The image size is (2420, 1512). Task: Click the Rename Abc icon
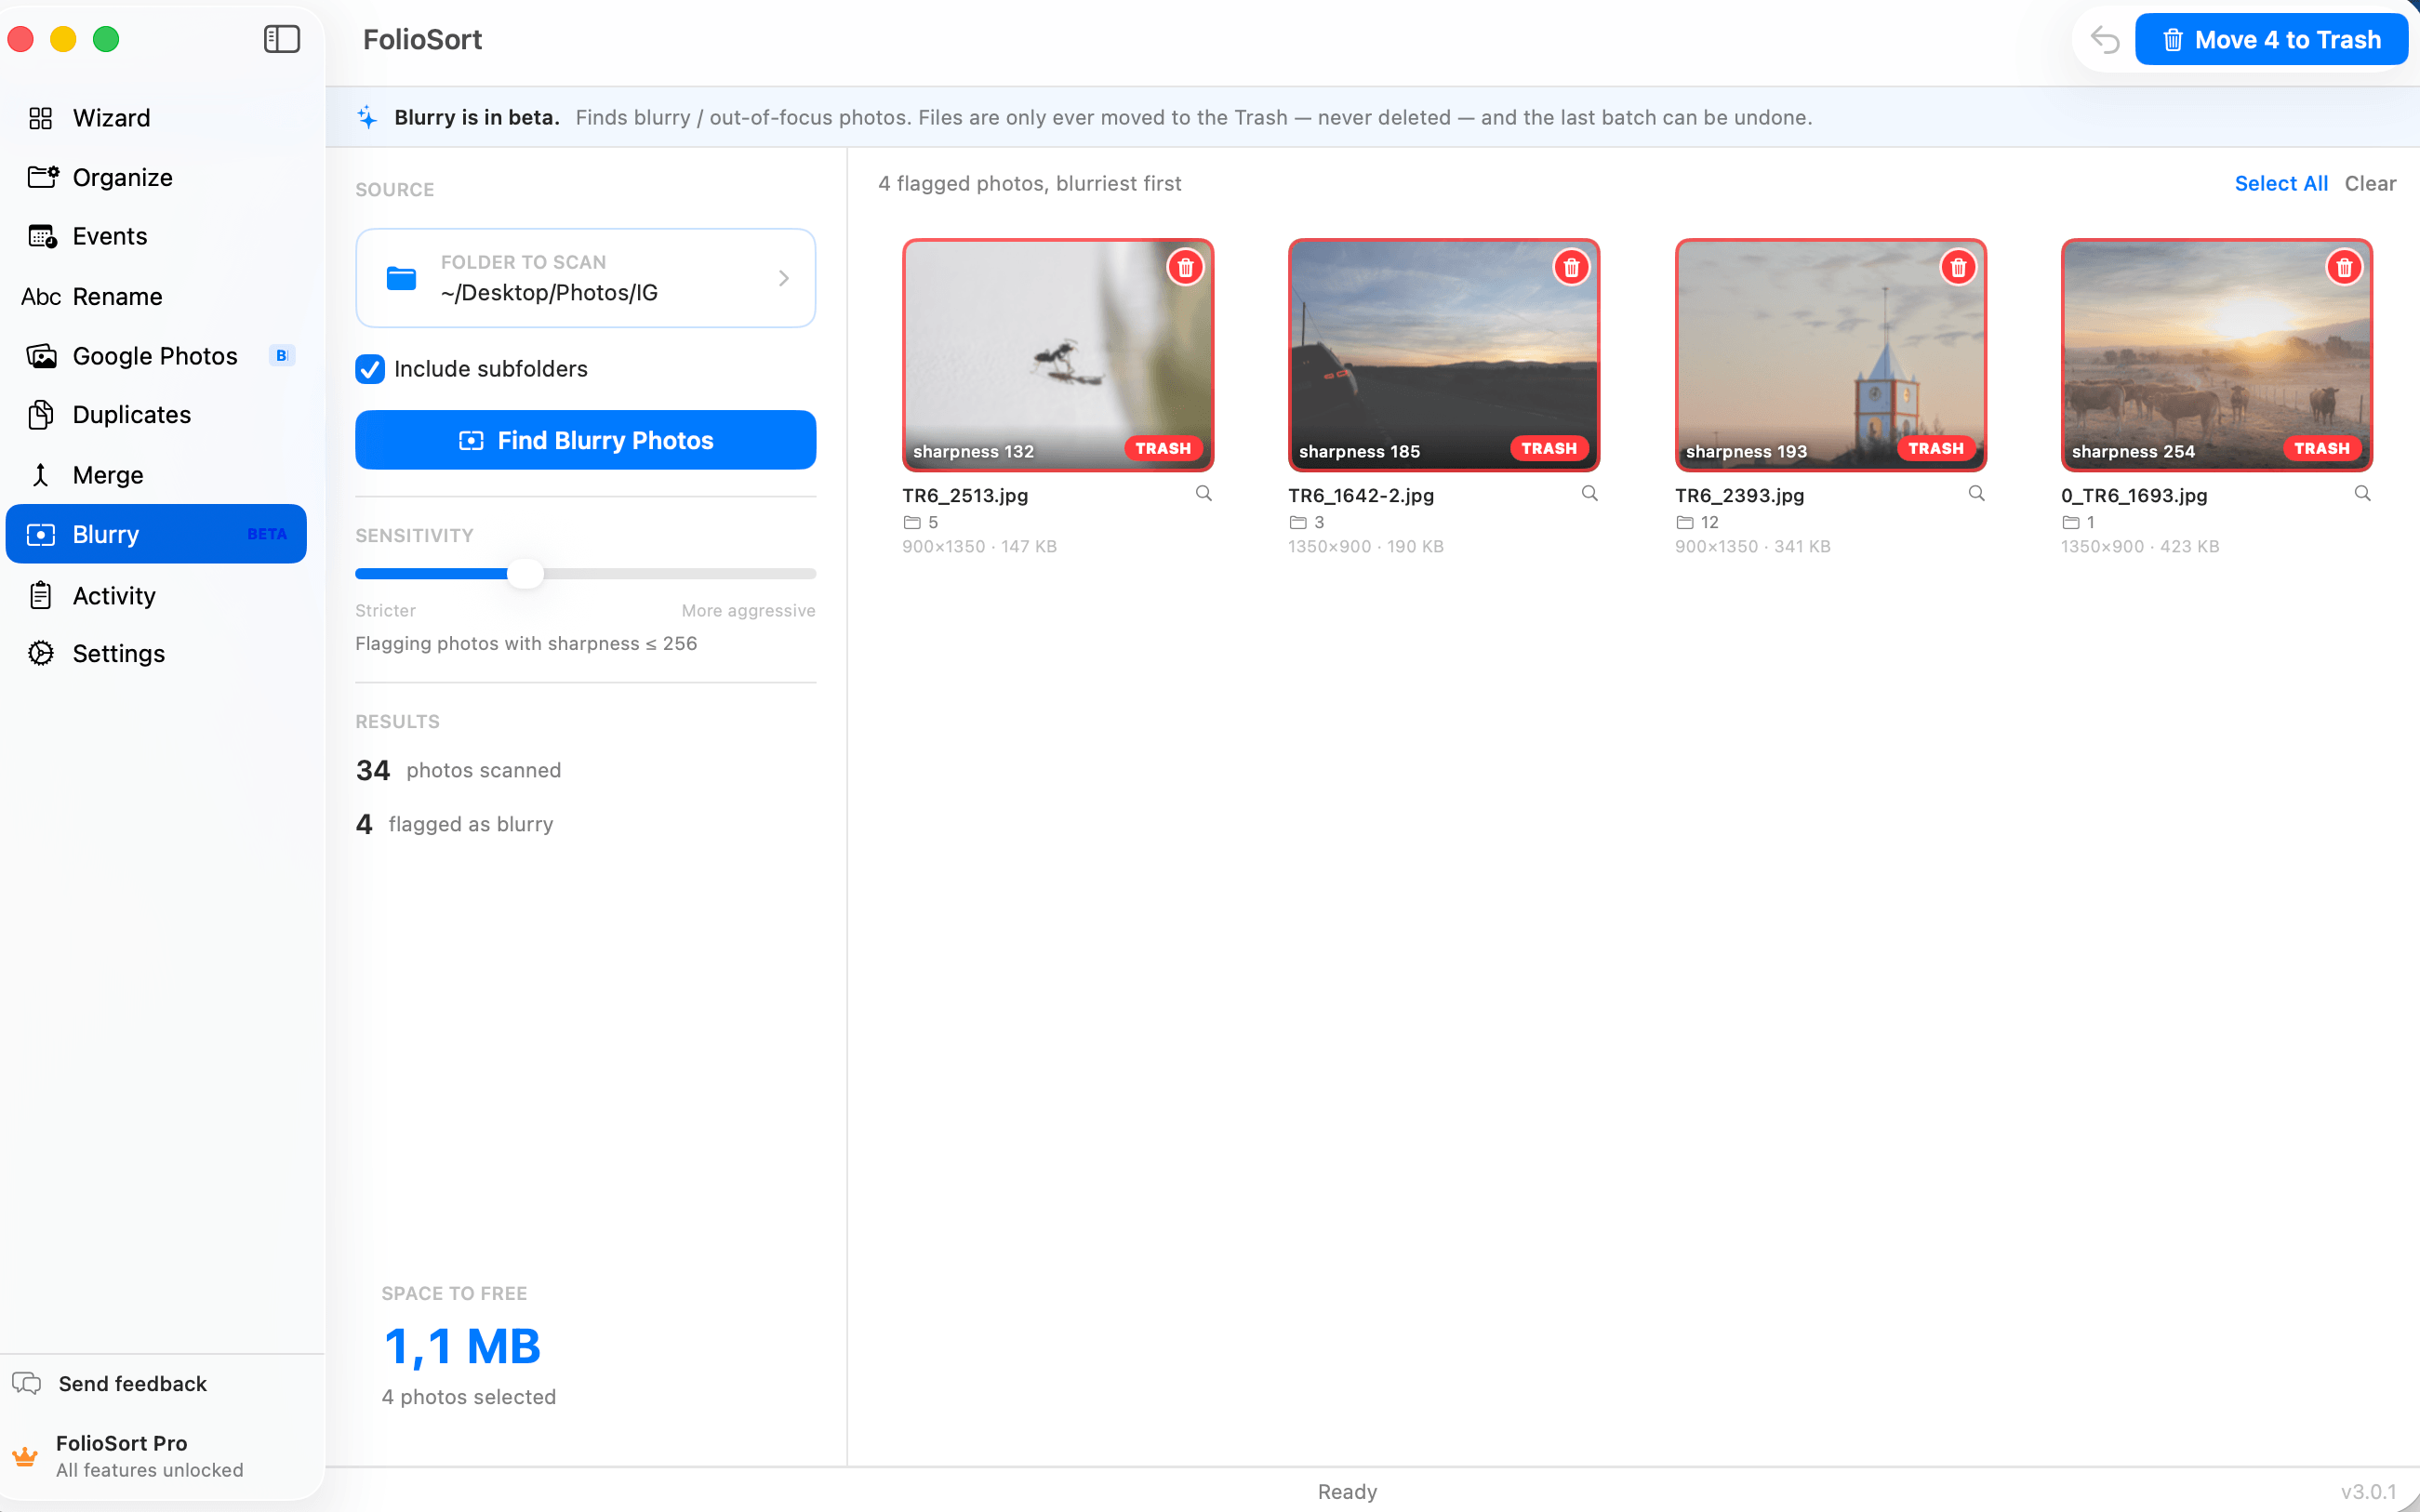[x=41, y=296]
